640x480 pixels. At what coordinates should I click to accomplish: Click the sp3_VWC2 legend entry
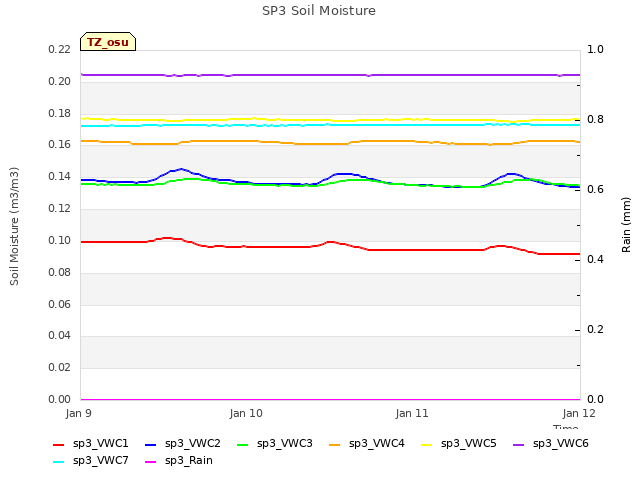[x=183, y=444]
